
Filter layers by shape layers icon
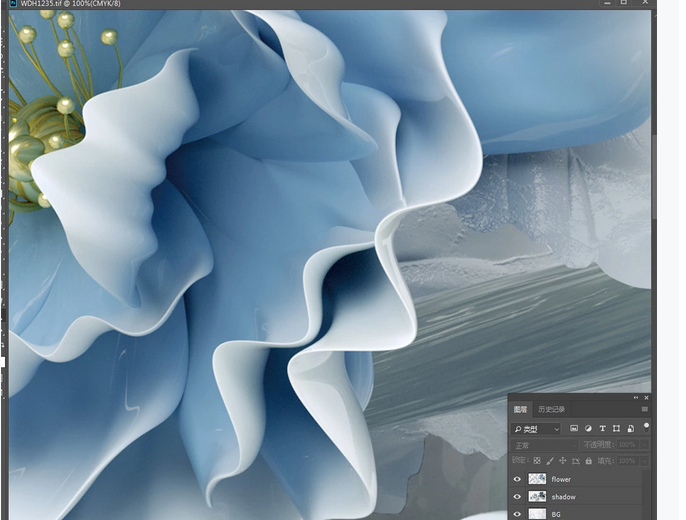coord(617,428)
